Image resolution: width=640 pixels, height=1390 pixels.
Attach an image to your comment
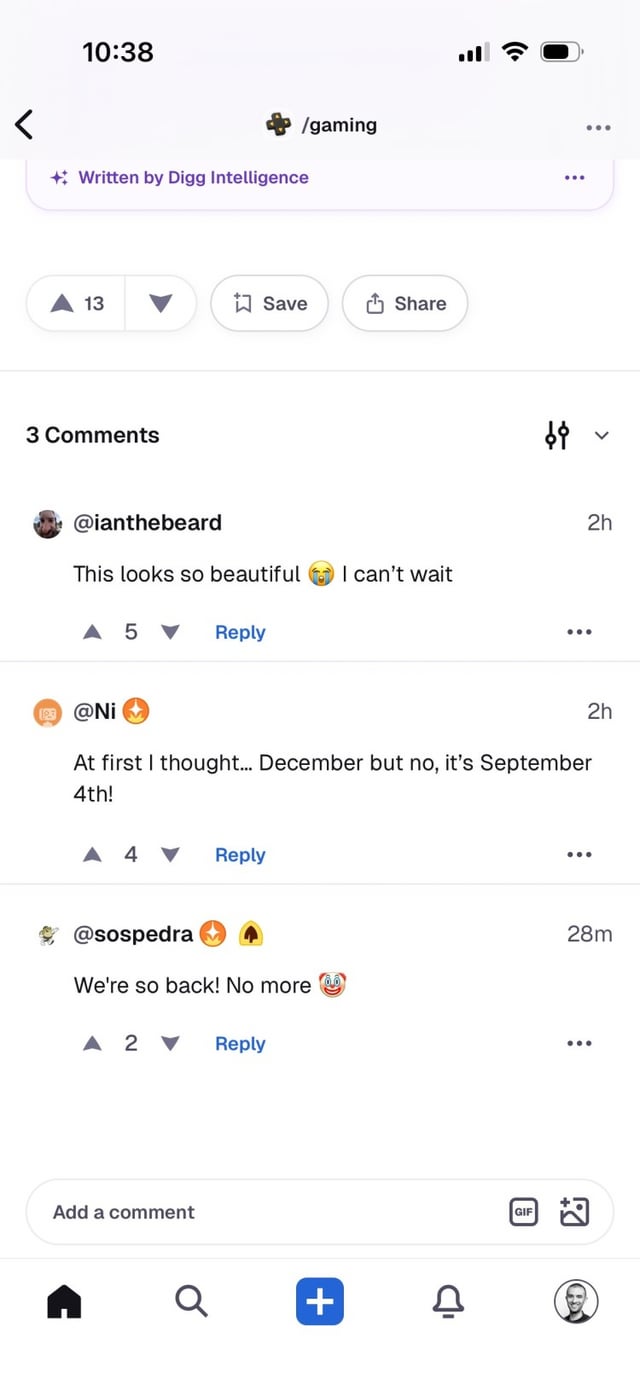(x=575, y=1212)
